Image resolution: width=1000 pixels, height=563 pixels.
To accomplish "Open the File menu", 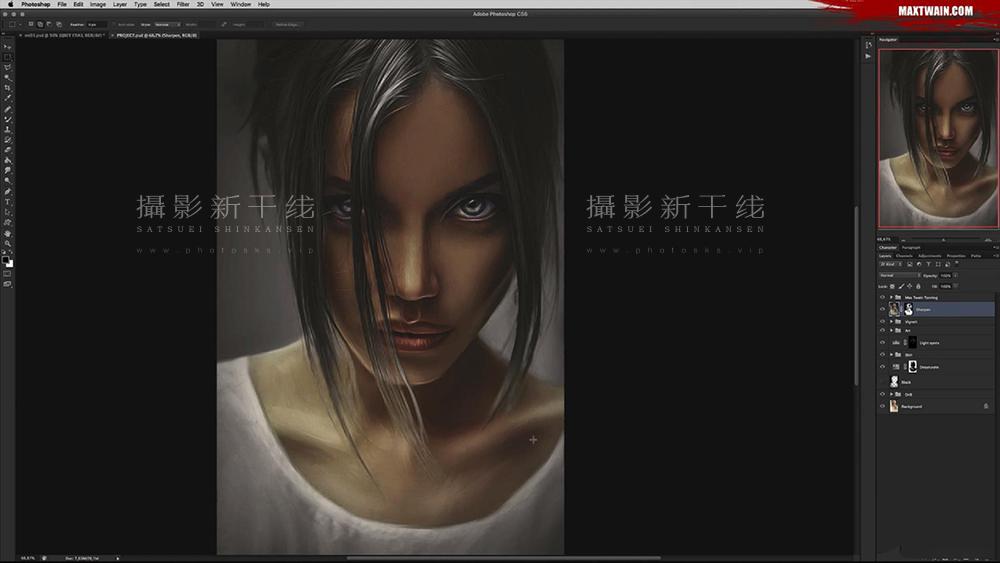I will pyautogui.click(x=62, y=4).
